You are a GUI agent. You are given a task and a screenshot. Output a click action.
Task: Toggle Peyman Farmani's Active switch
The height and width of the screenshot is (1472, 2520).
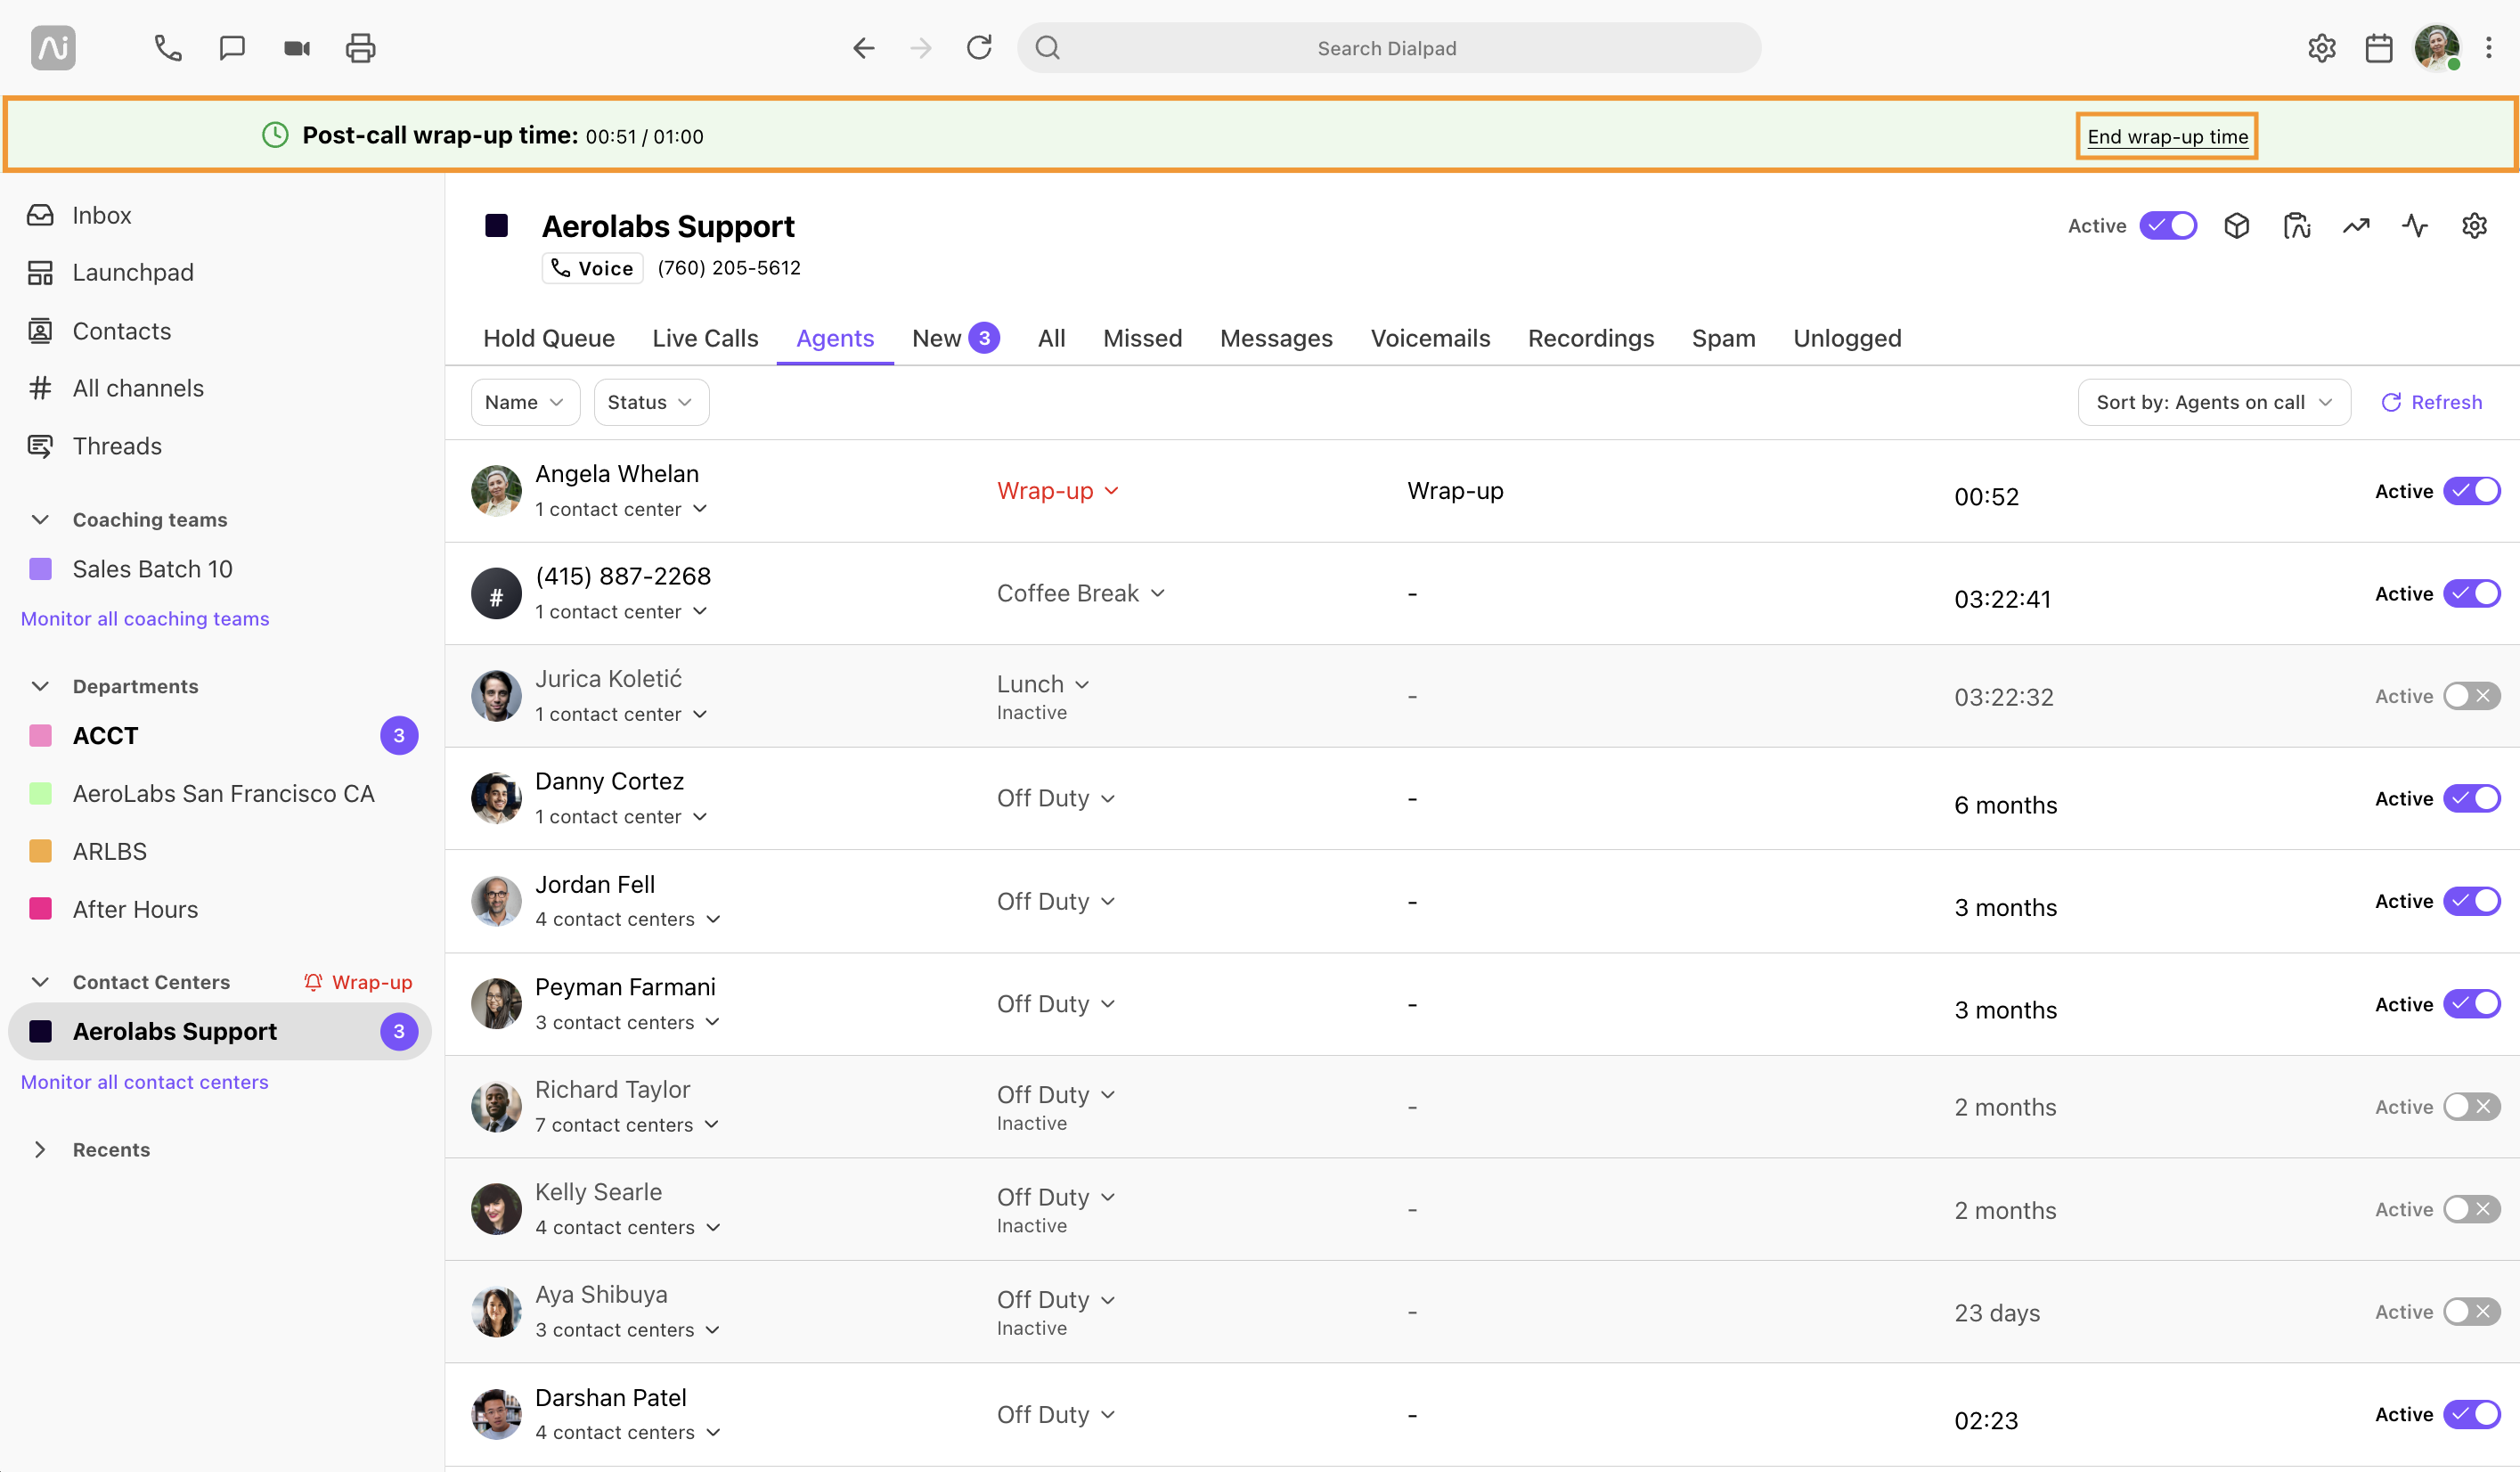coord(2472,1004)
